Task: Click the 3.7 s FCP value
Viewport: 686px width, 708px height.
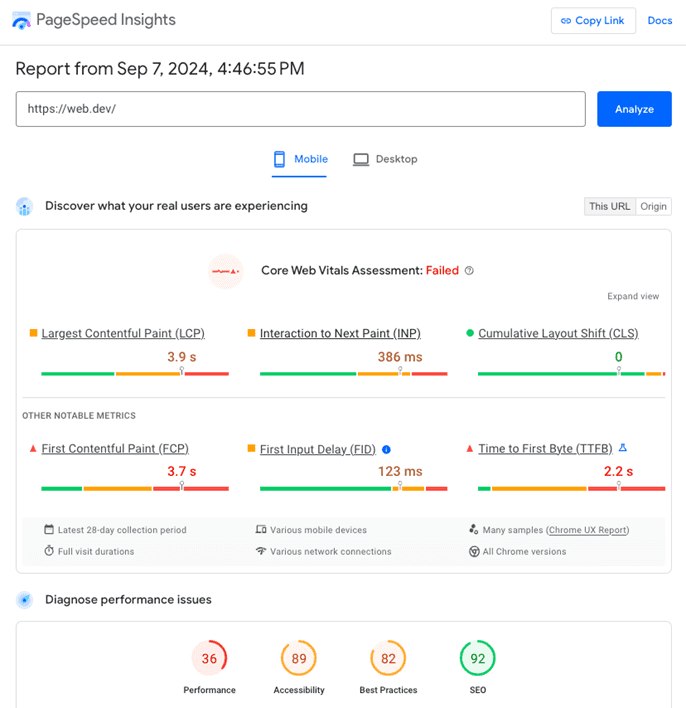Action: click(x=182, y=471)
